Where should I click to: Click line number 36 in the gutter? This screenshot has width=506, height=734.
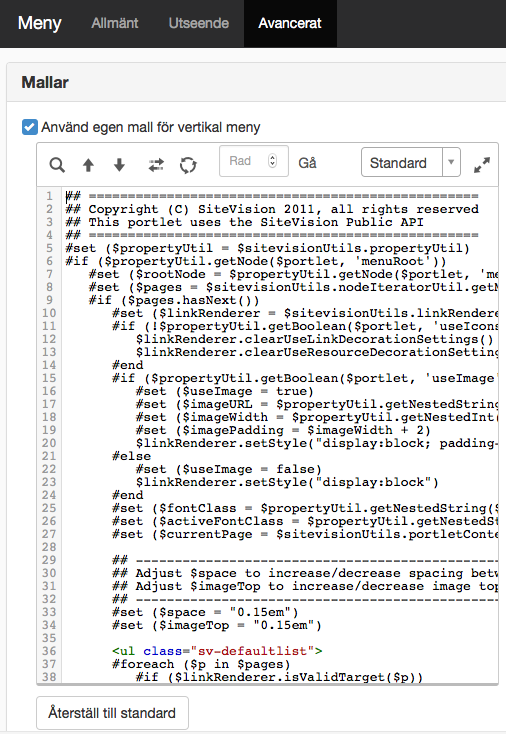pyautogui.click(x=49, y=651)
